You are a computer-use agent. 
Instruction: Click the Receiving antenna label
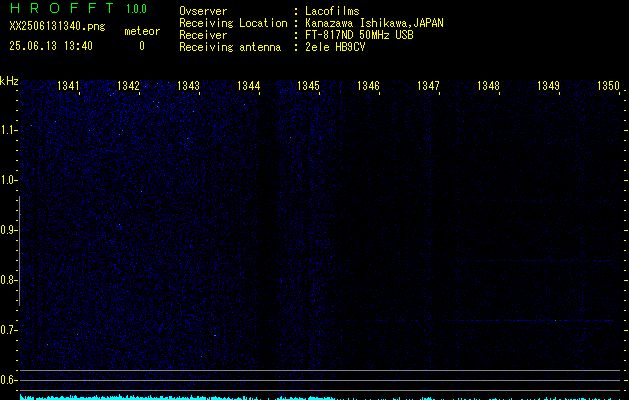point(230,47)
